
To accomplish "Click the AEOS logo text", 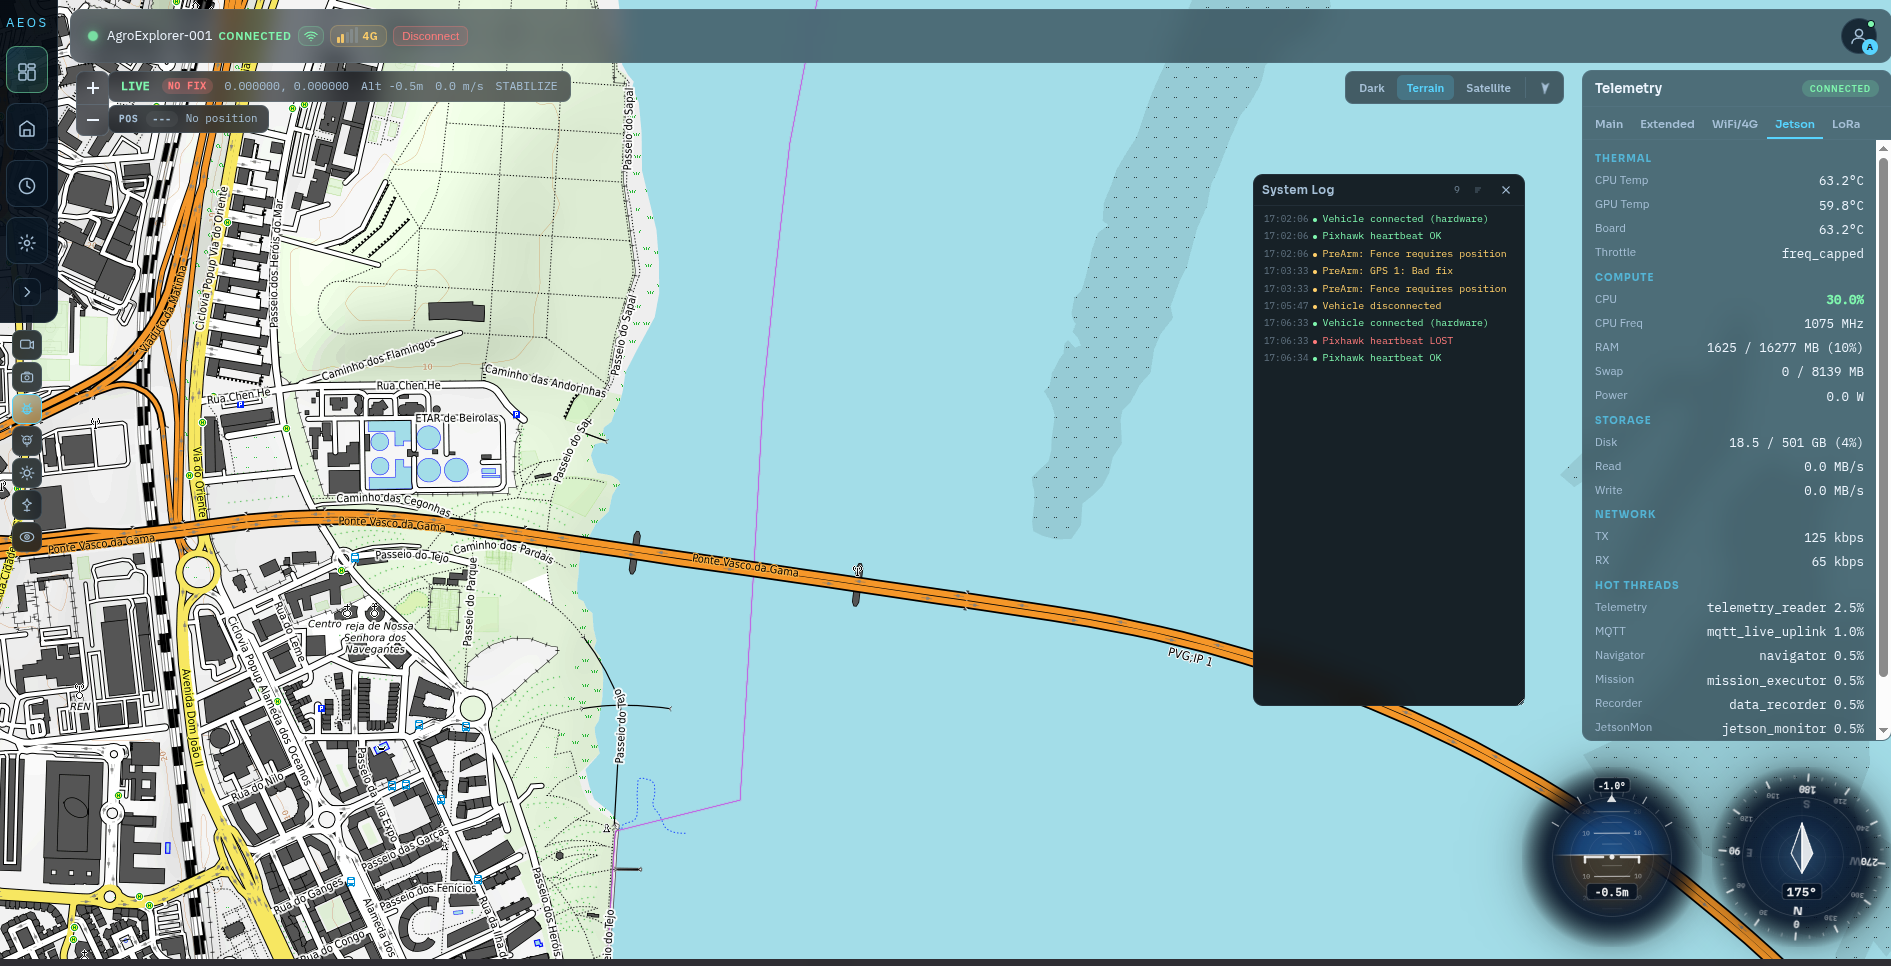I will tap(27, 22).
